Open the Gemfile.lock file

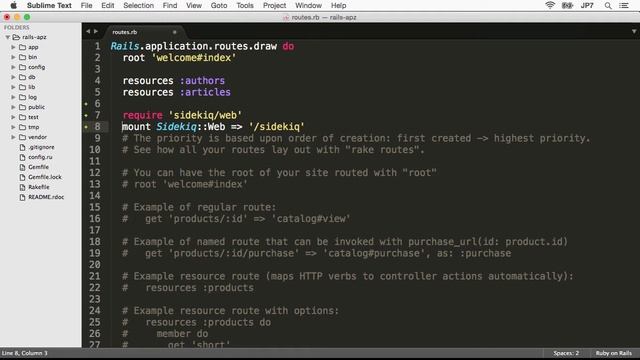(x=45, y=177)
